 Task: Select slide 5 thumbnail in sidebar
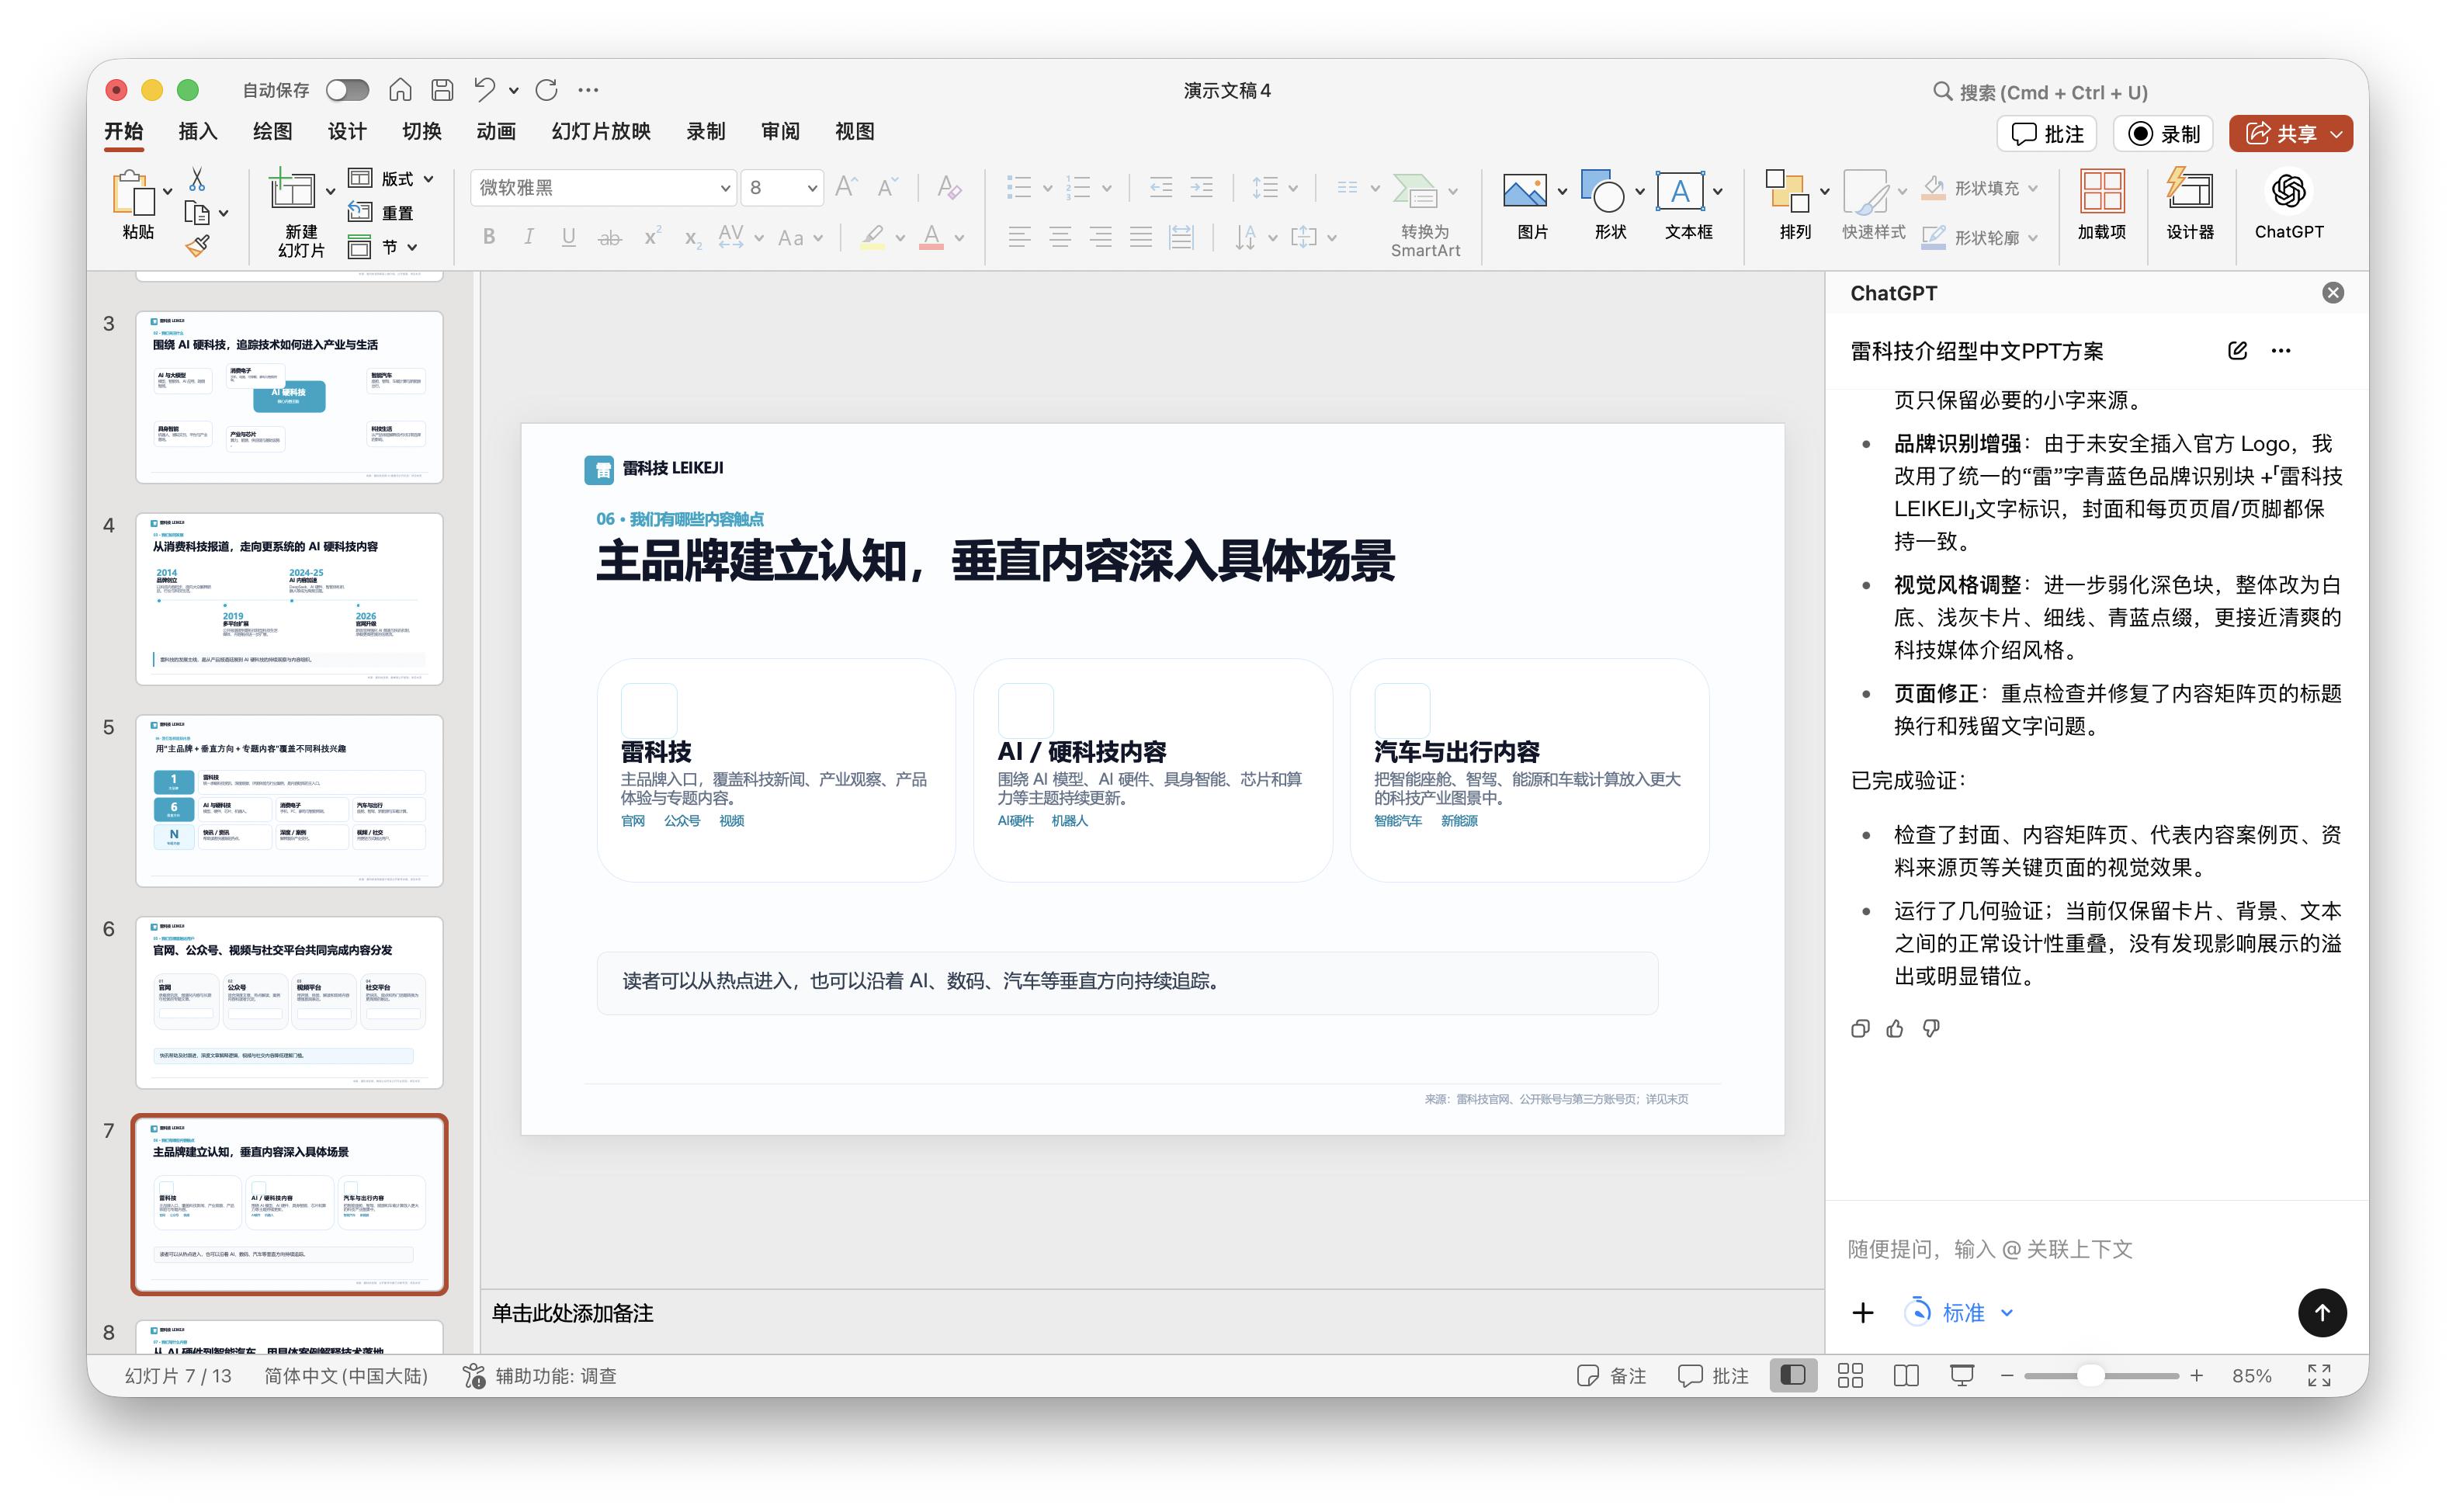[289, 800]
